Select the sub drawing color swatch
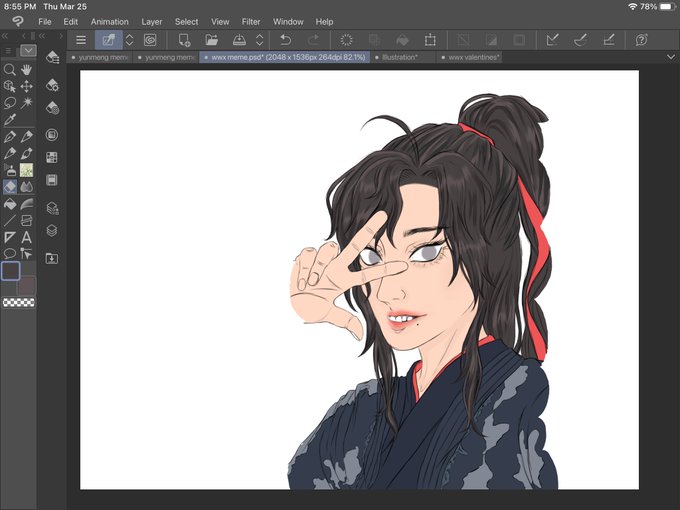 (28, 284)
